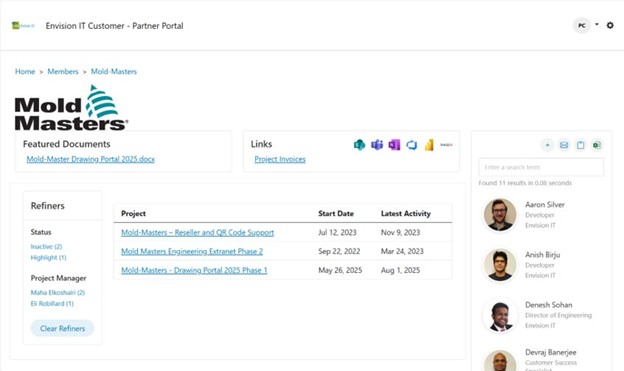The height and width of the screenshot is (371, 624).
Task: Select the name Devraj Banerjee
Action: pyautogui.click(x=551, y=352)
